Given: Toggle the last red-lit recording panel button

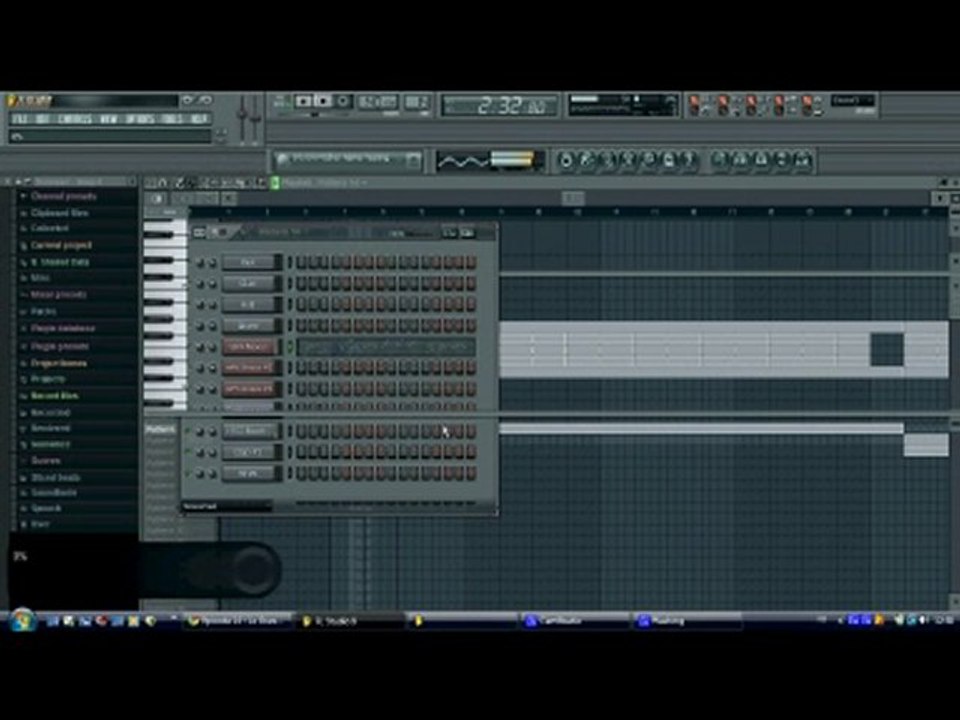Looking at the screenshot, I should point(808,102).
